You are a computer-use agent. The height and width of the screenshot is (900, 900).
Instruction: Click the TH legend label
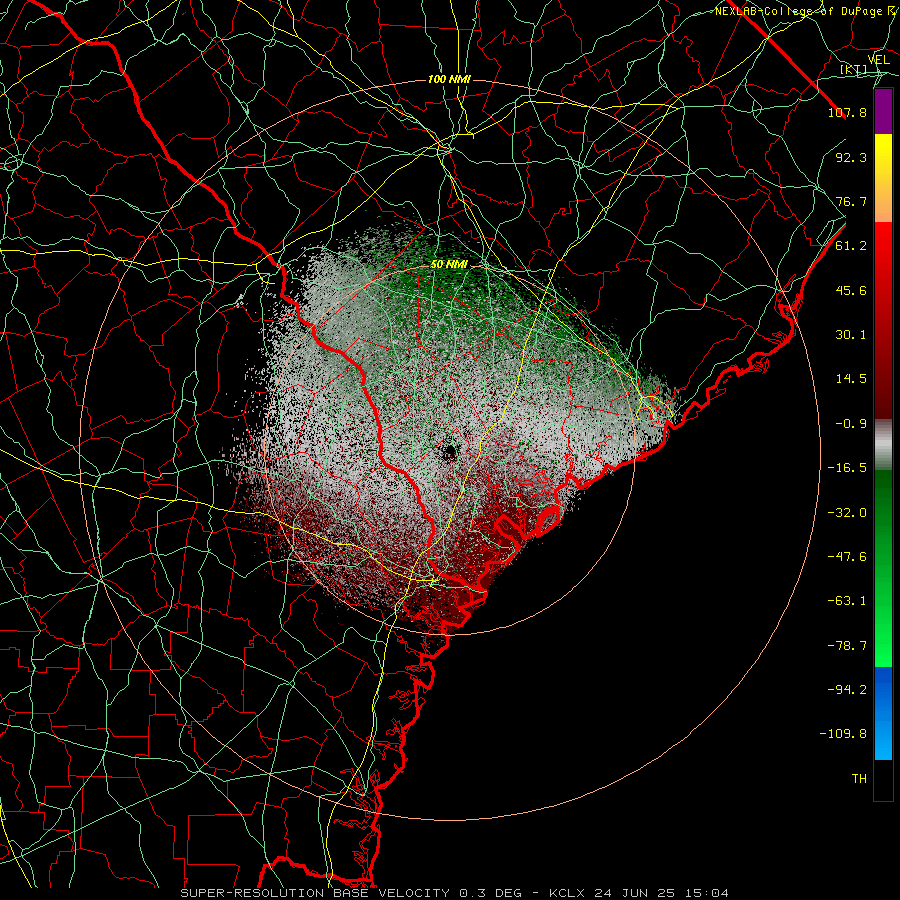point(859,779)
